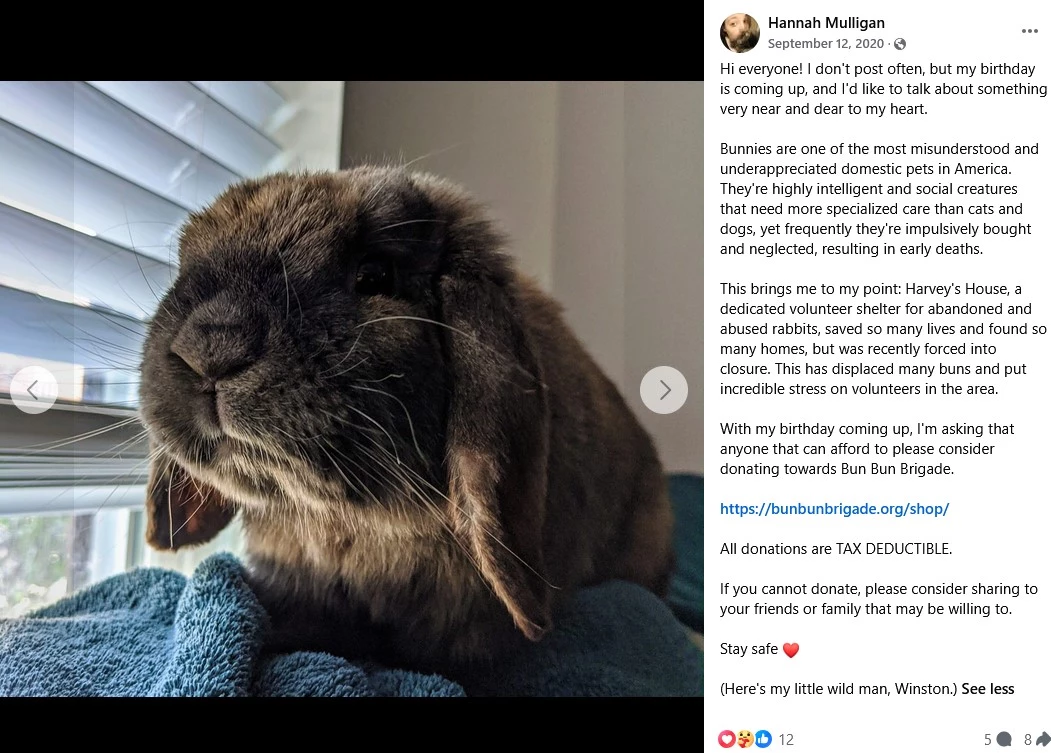Viewport: 1051px width, 753px height.
Task: View the 12 reactions count
Action: (786, 740)
